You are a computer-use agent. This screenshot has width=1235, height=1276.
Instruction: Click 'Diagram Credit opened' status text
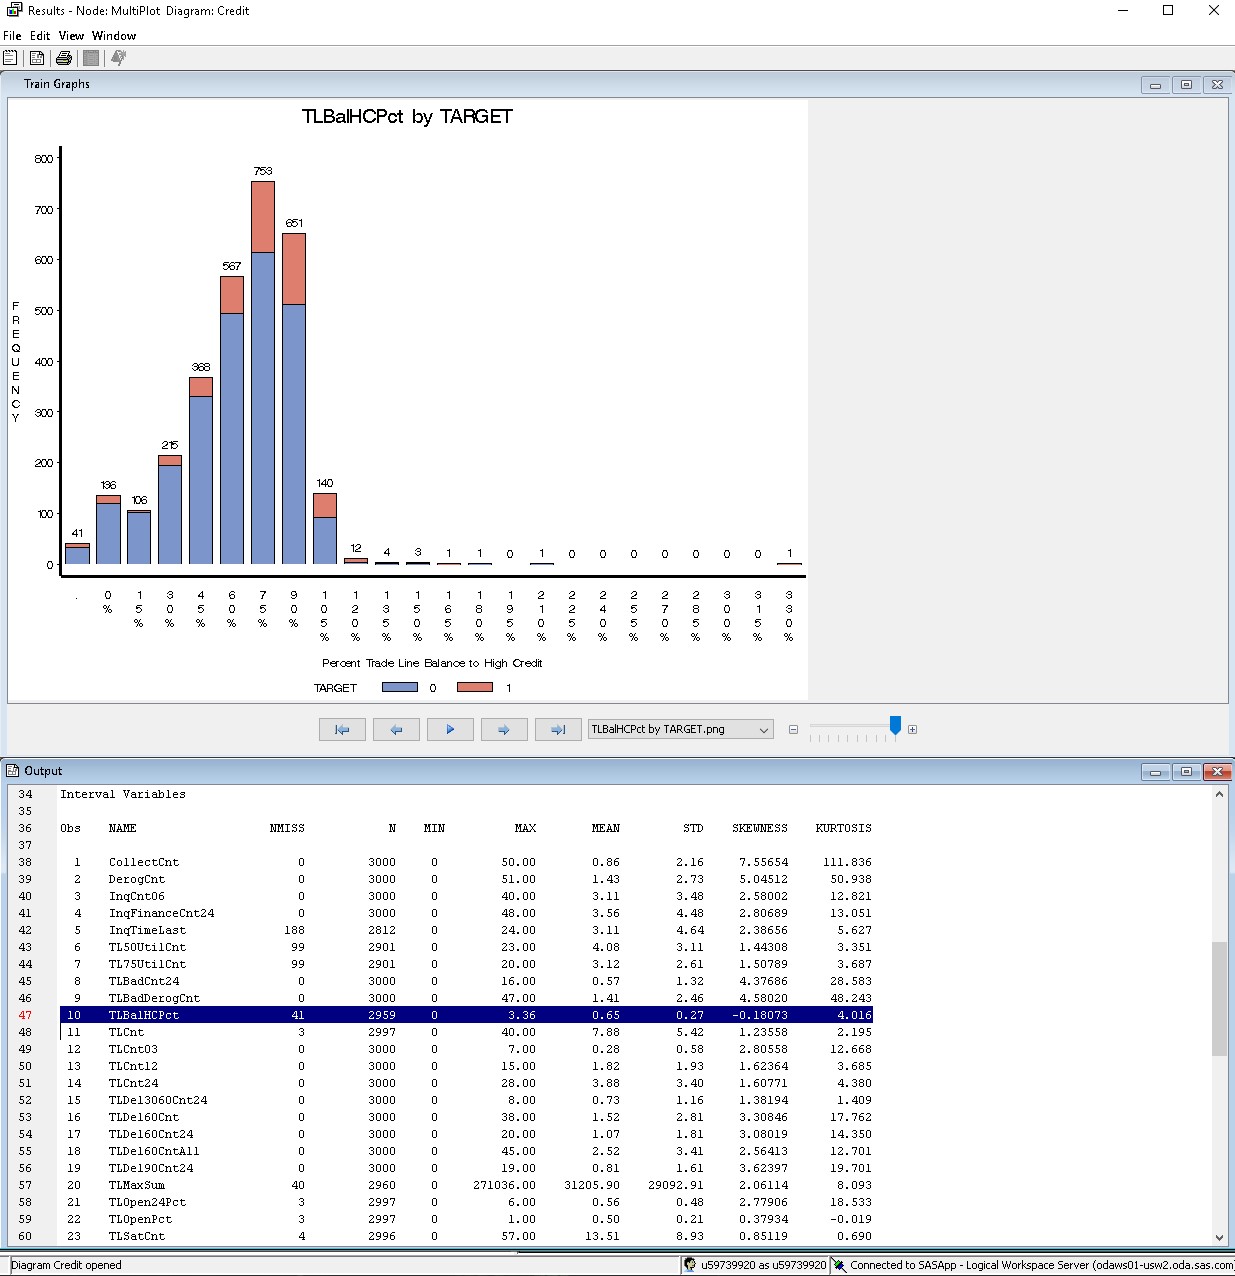coord(66,1265)
